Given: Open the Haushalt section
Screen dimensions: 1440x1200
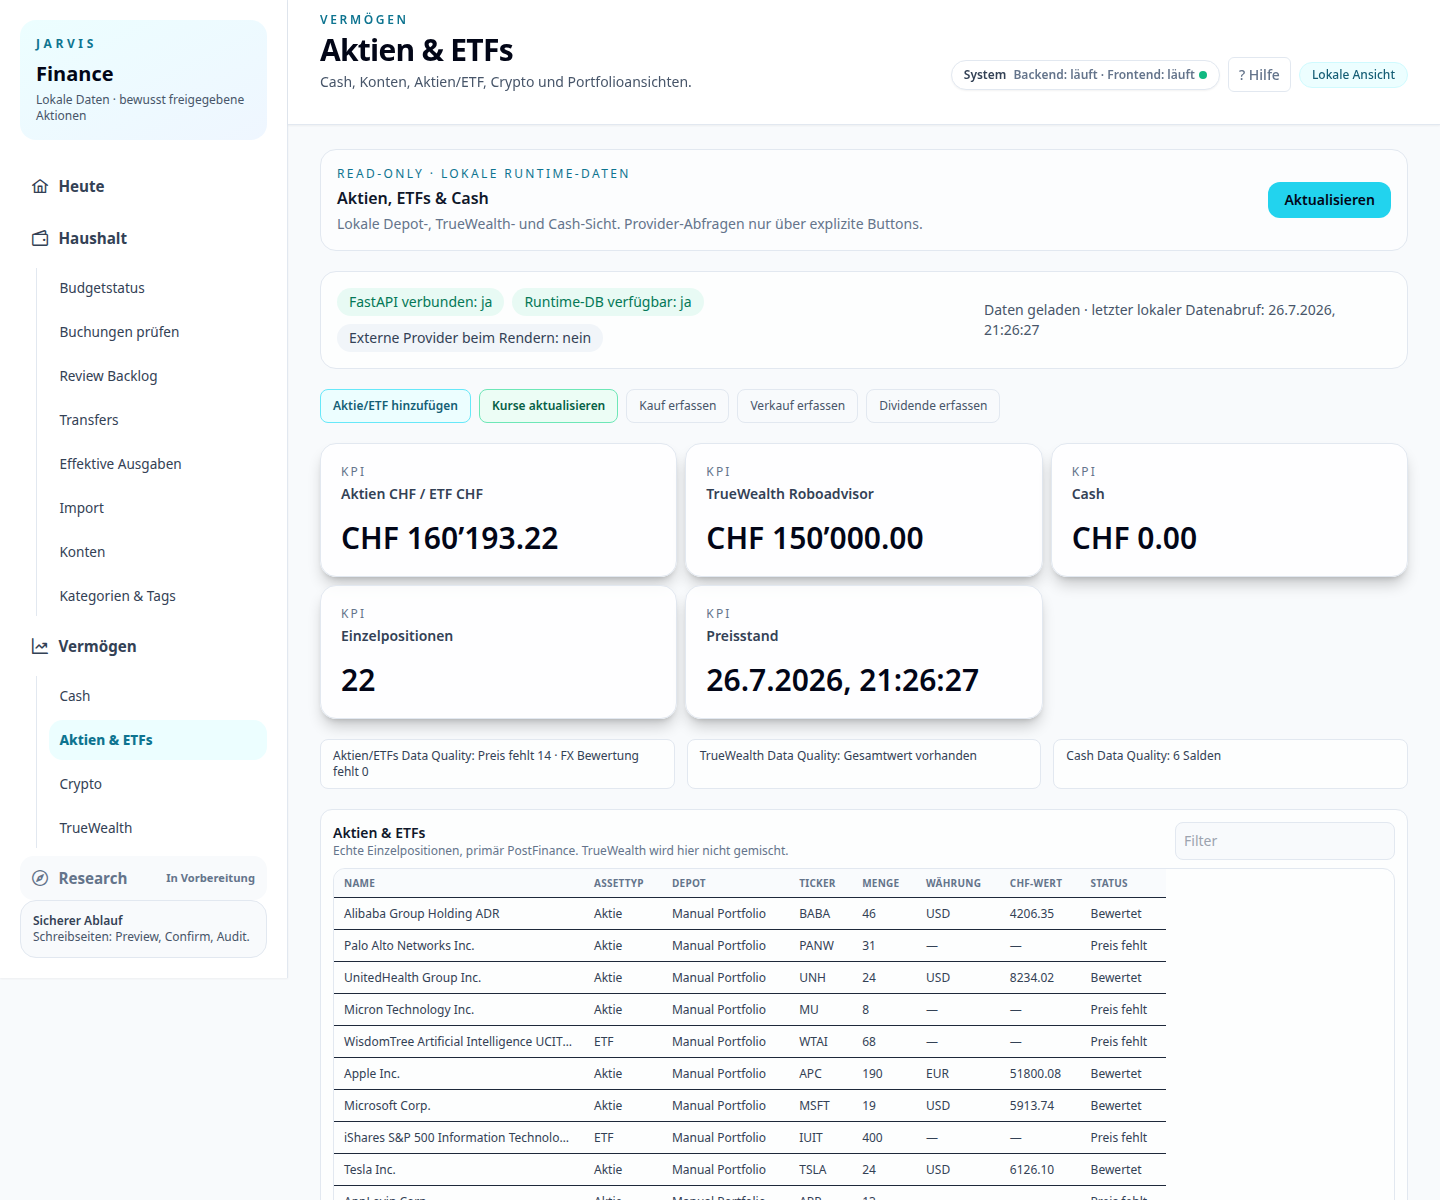Looking at the screenshot, I should click(x=143, y=238).
